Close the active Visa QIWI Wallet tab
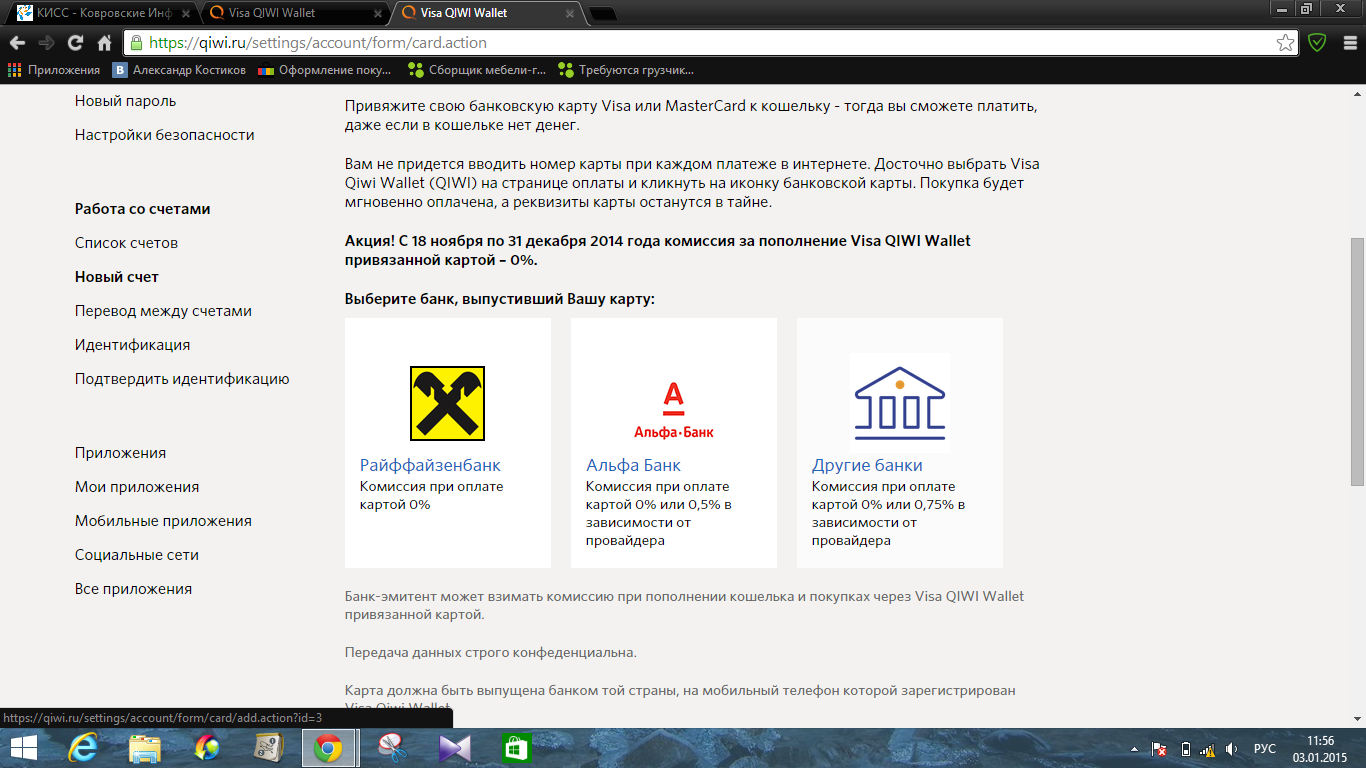This screenshot has width=1366, height=768. click(x=570, y=14)
